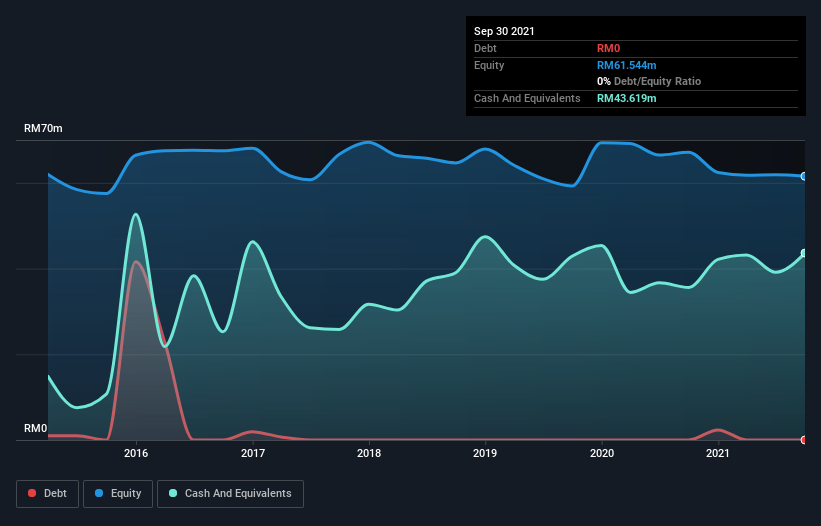The height and width of the screenshot is (526, 821).
Task: Select the 2016 x-axis label
Action: click(136, 453)
